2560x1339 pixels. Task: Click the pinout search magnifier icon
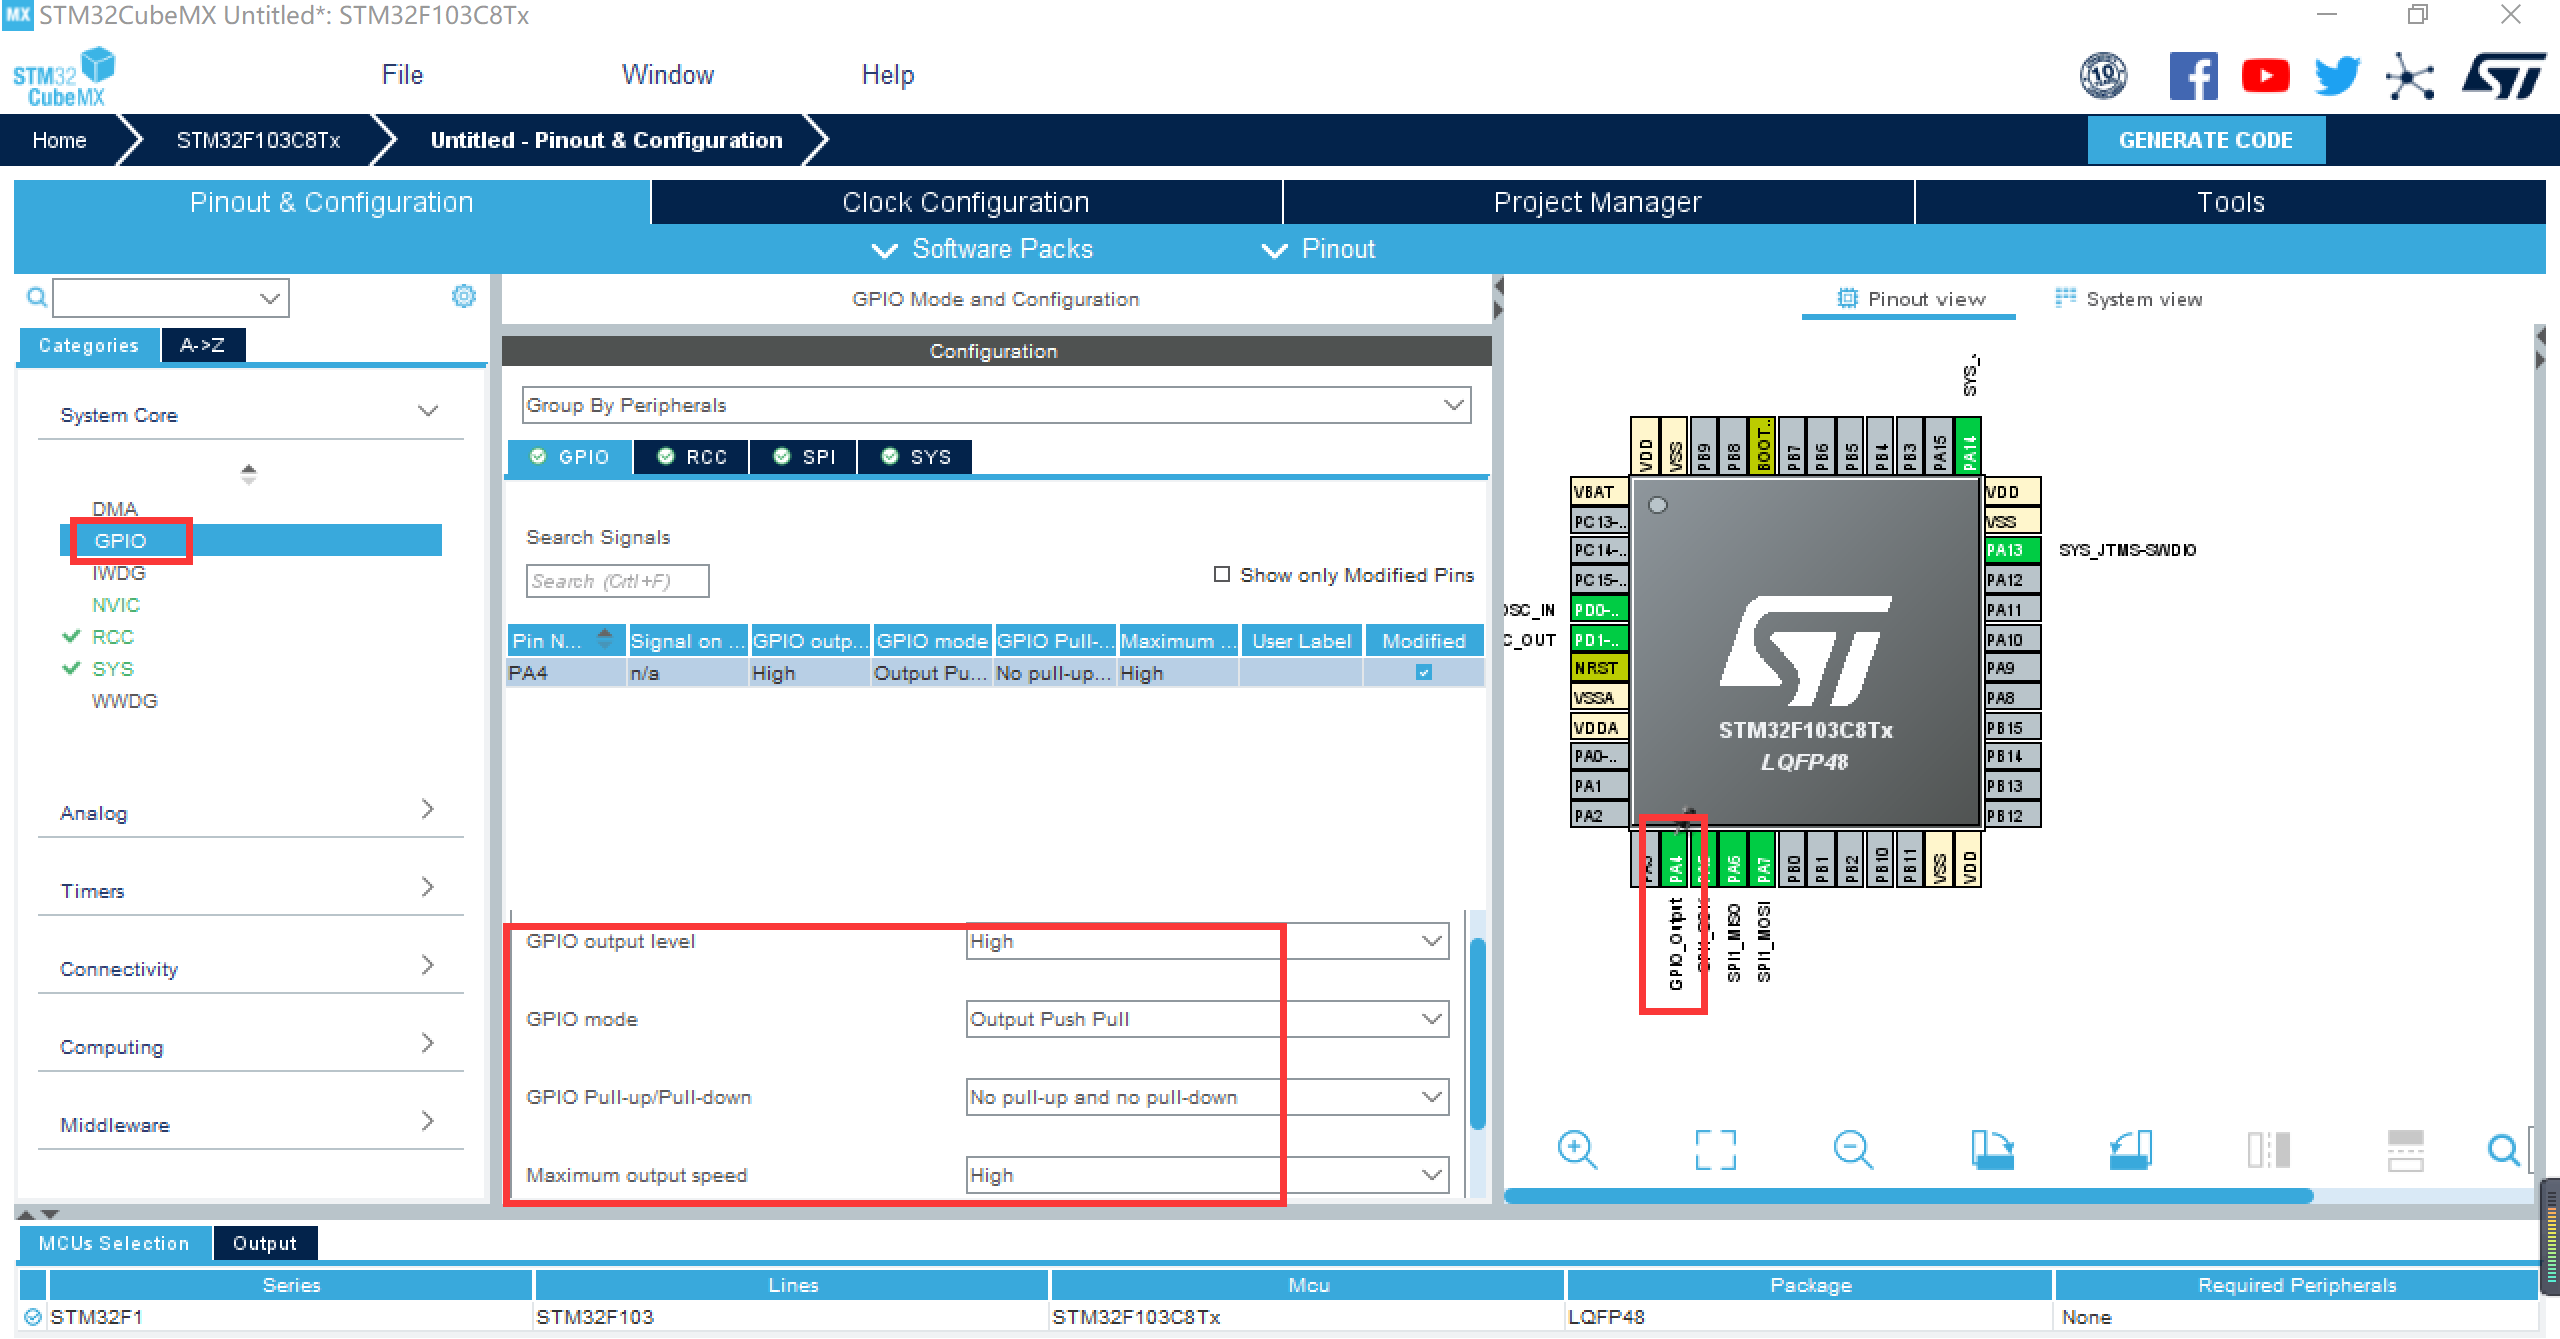[x=2503, y=1149]
